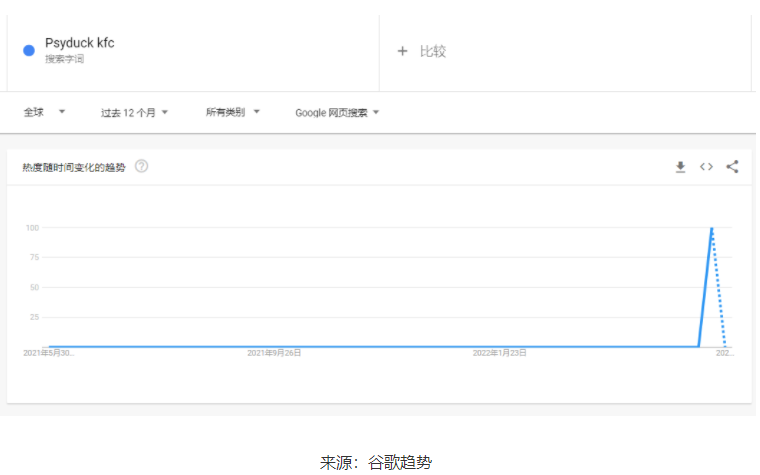This screenshot has height=475, width=760.
Task: Click the 2021年9月26日 axis label
Action: (x=274, y=353)
